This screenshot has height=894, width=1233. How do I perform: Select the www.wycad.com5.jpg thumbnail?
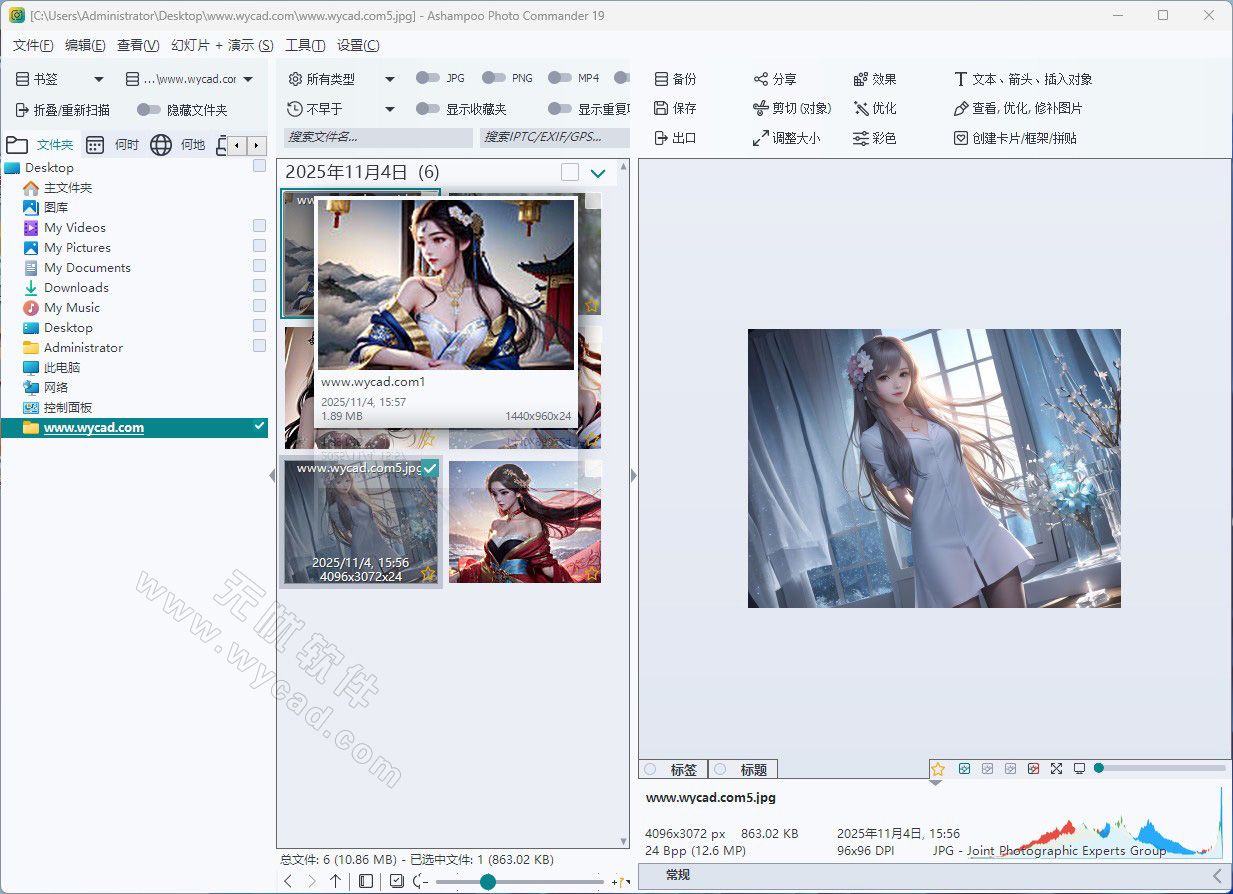coord(360,520)
